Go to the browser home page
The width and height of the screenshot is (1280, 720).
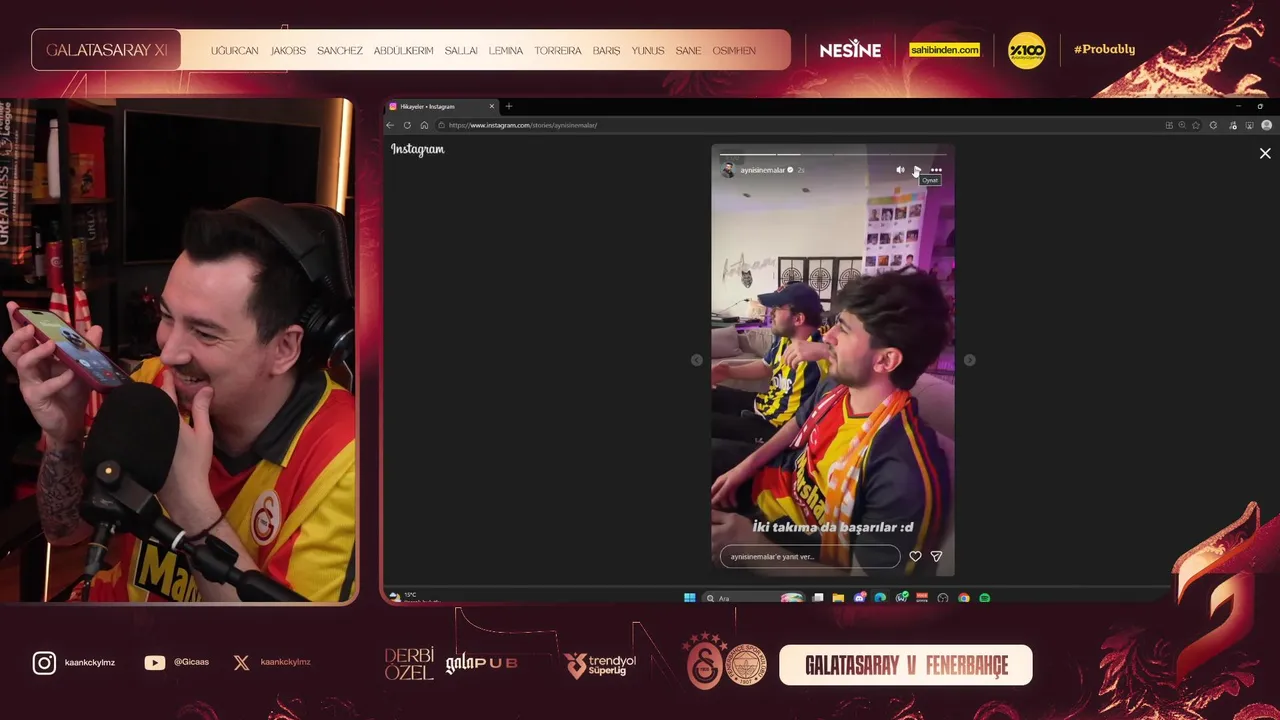pyautogui.click(x=424, y=125)
